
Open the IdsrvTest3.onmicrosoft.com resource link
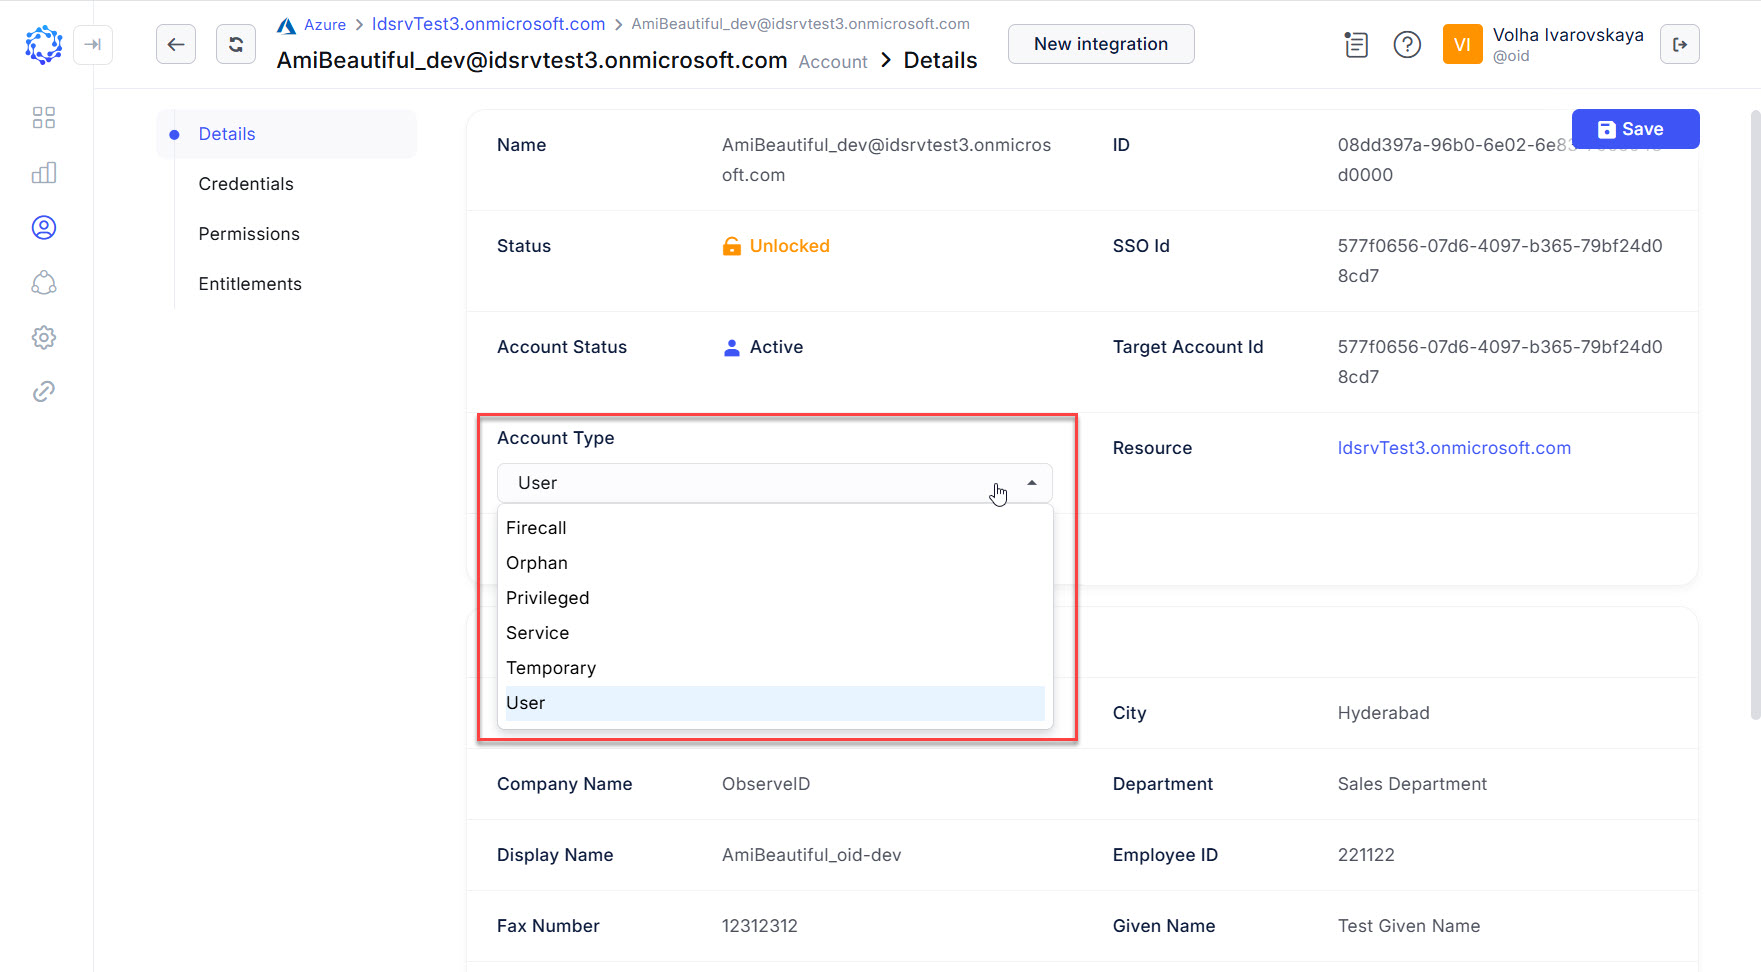[1455, 447]
